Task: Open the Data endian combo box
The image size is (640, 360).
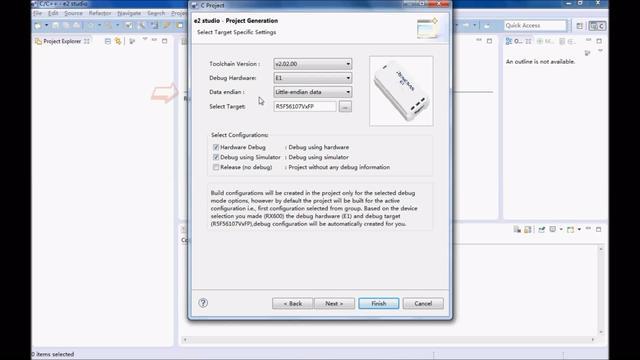Action: (313, 92)
